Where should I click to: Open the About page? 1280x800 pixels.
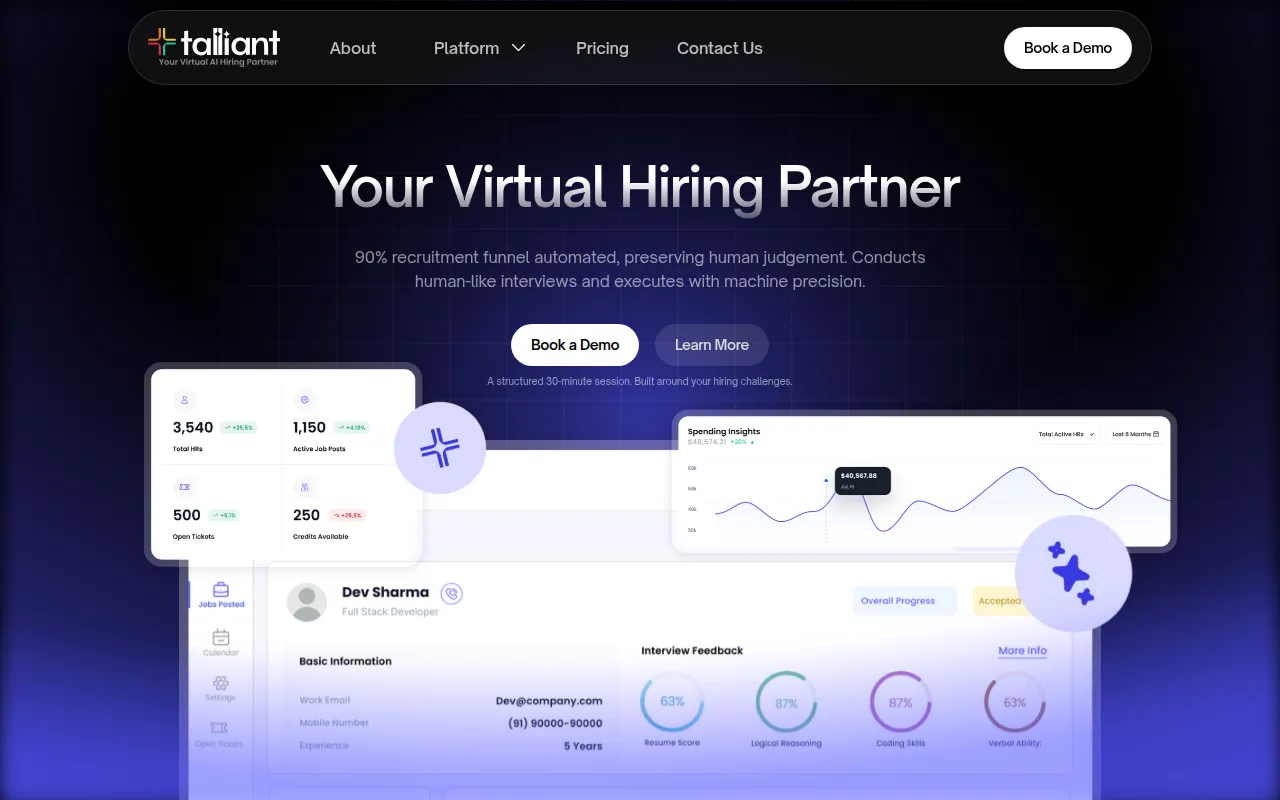point(353,48)
